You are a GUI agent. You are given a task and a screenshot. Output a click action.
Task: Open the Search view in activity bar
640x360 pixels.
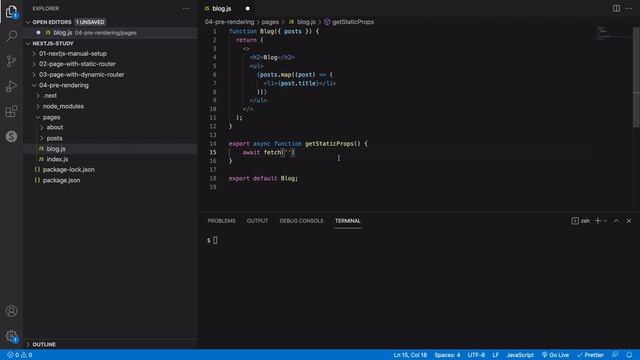point(11,36)
